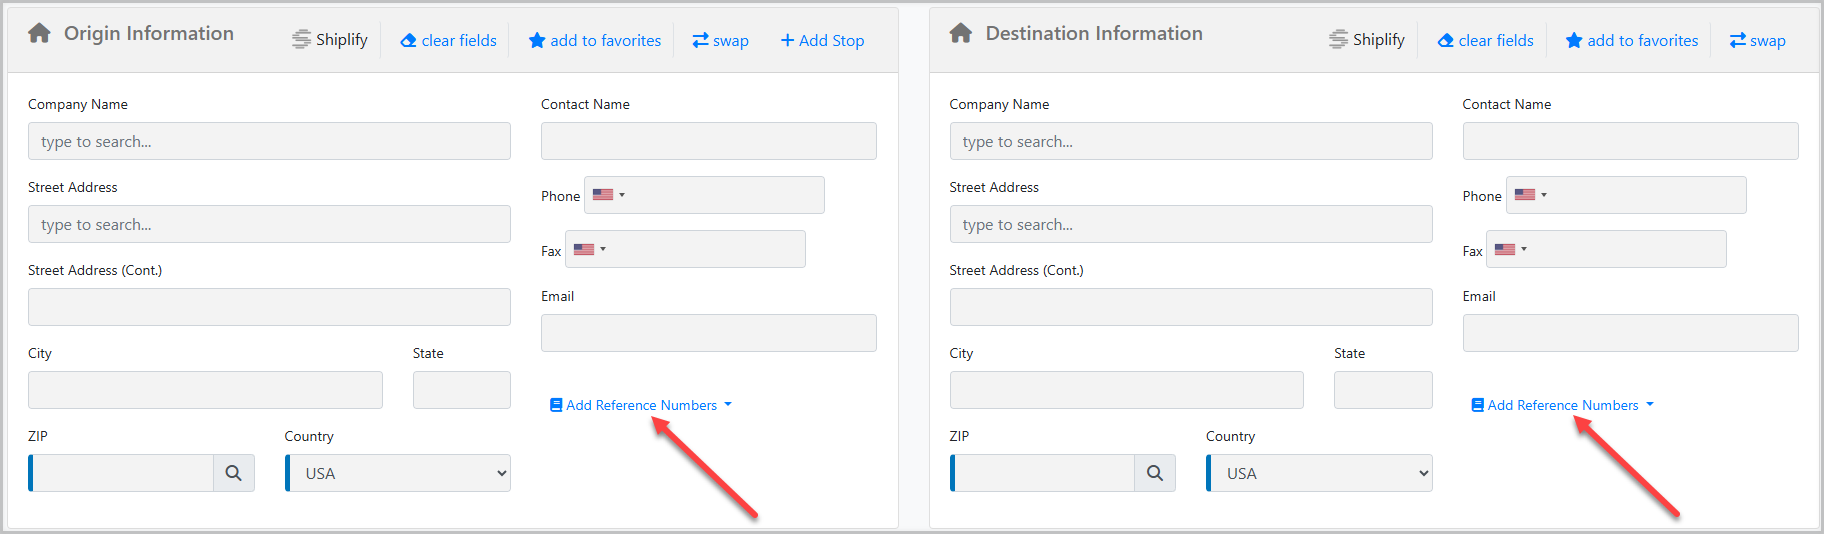Click the Destination State field
This screenshot has width=1824, height=534.
click(x=1383, y=390)
